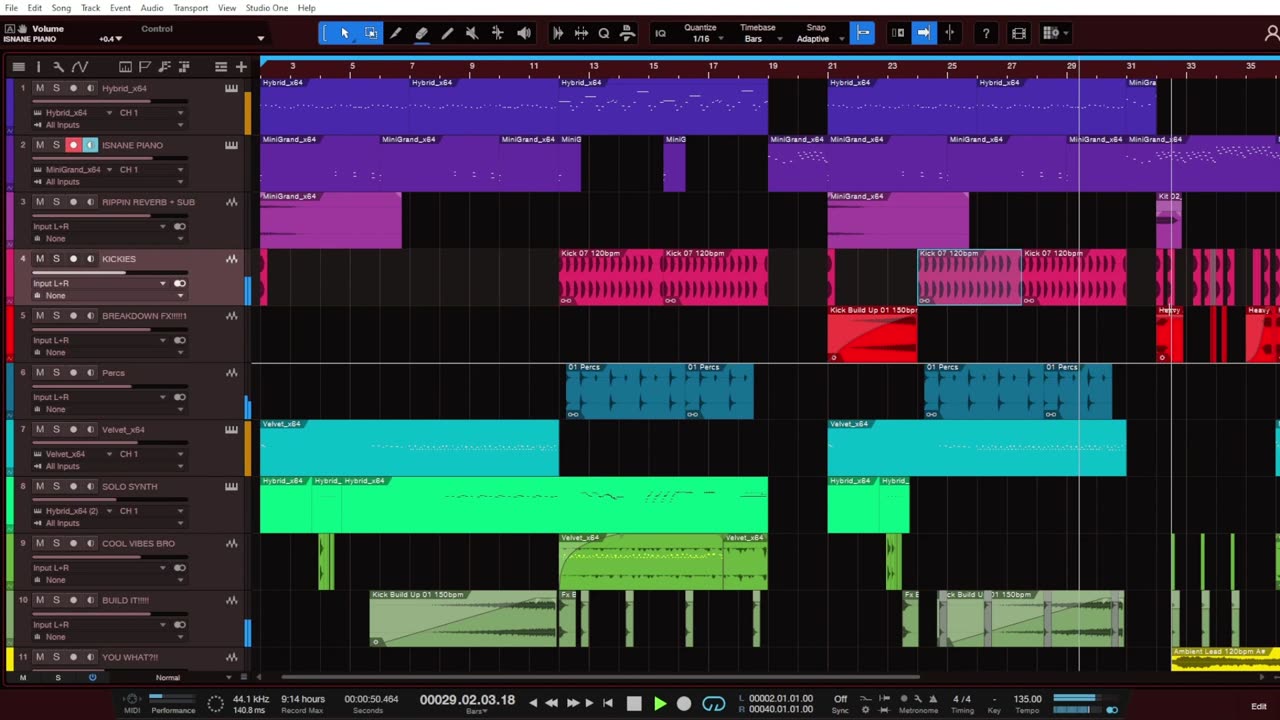Viewport: 1280px width, 720px height.
Task: Toggle the Snap to grid button
Action: 863,33
